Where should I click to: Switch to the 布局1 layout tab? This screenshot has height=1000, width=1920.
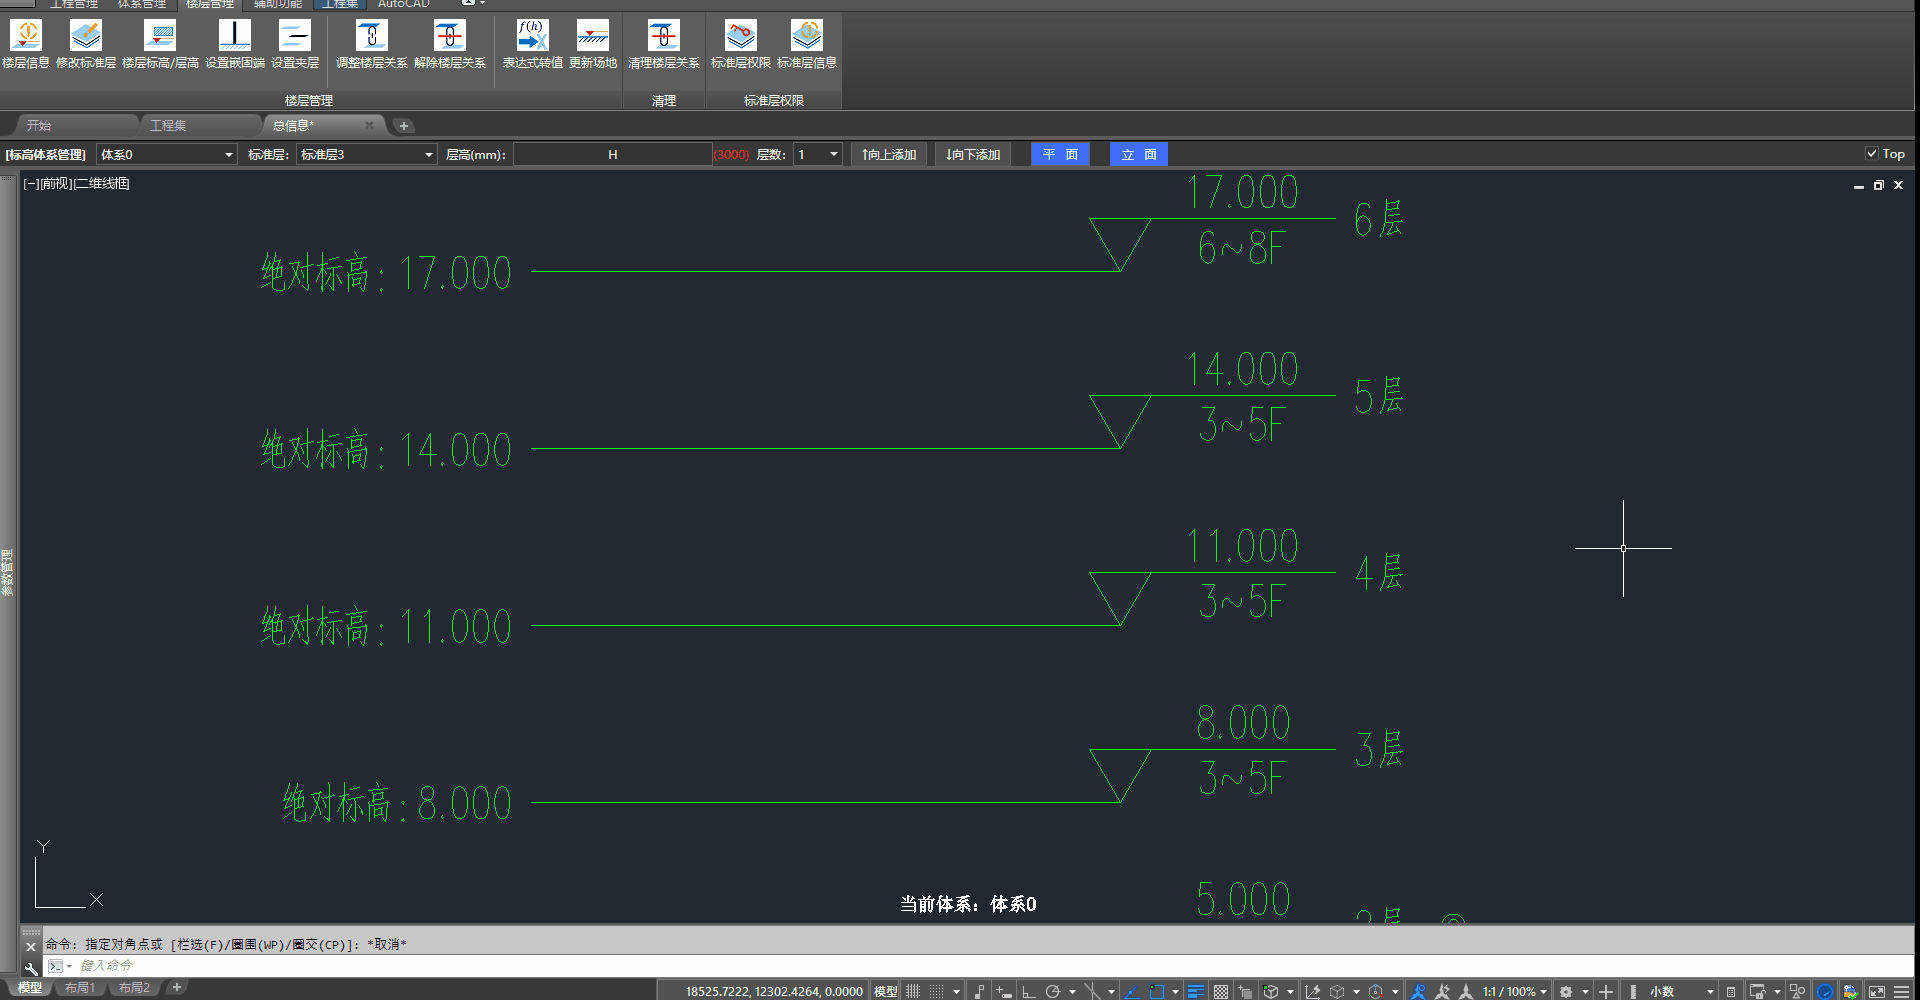80,988
